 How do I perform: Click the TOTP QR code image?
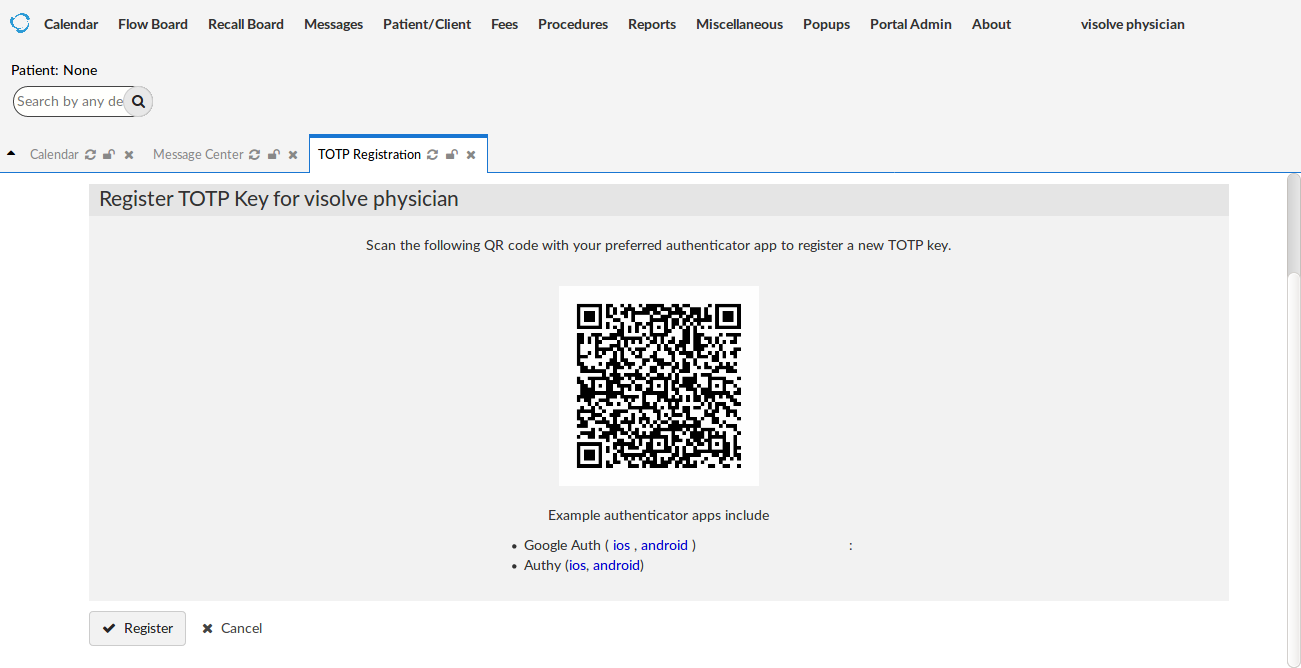pos(659,386)
